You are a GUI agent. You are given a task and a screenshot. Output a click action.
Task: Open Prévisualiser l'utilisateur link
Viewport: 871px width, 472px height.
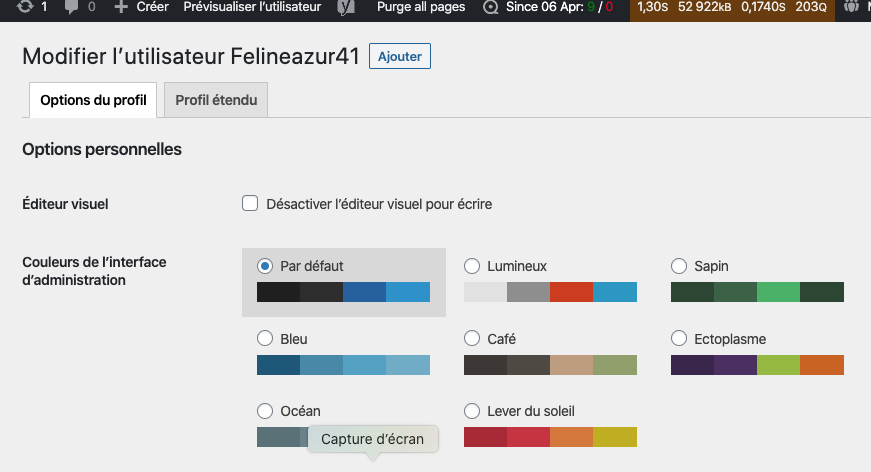(x=252, y=7)
